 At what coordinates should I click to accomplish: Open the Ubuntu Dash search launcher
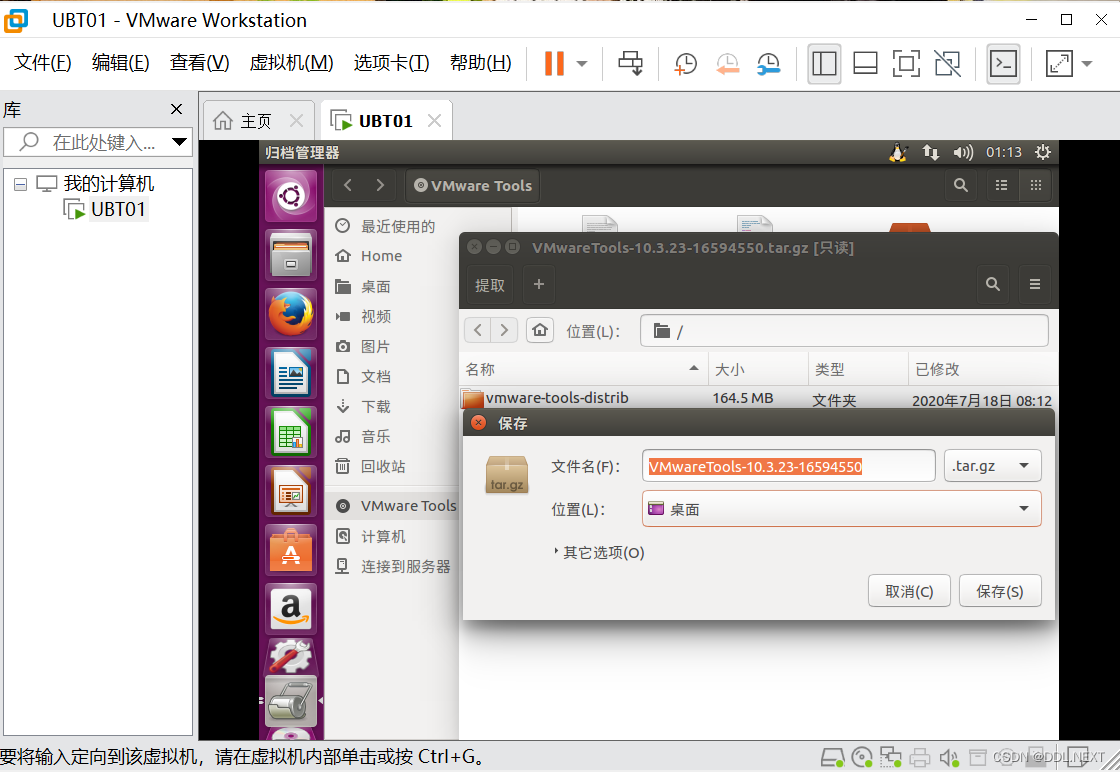pyautogui.click(x=291, y=196)
